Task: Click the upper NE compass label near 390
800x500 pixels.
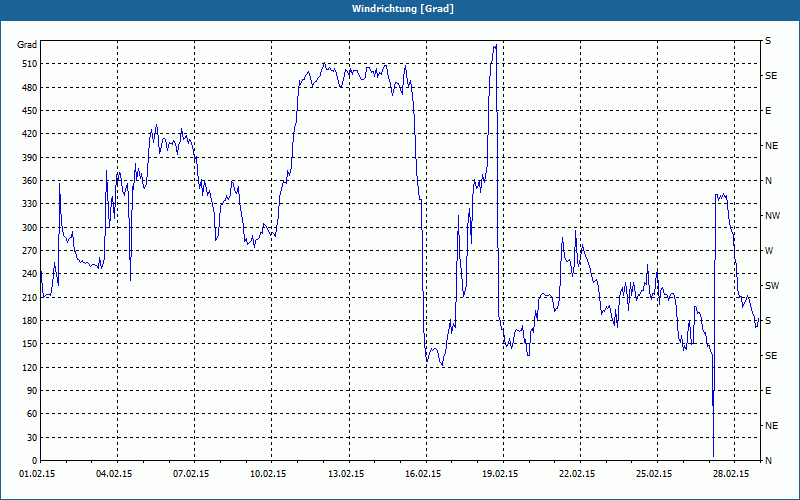Action: coord(772,145)
